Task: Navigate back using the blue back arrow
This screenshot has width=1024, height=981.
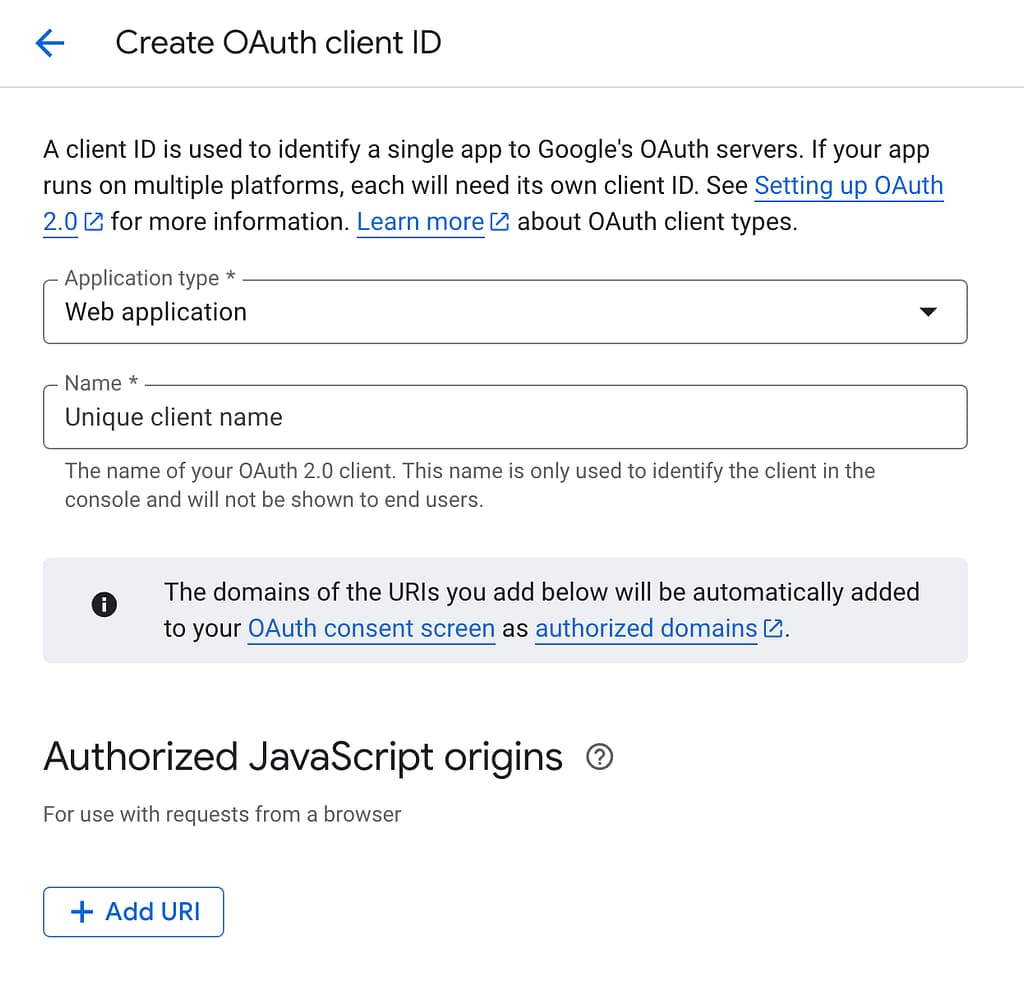Action: pos(50,43)
